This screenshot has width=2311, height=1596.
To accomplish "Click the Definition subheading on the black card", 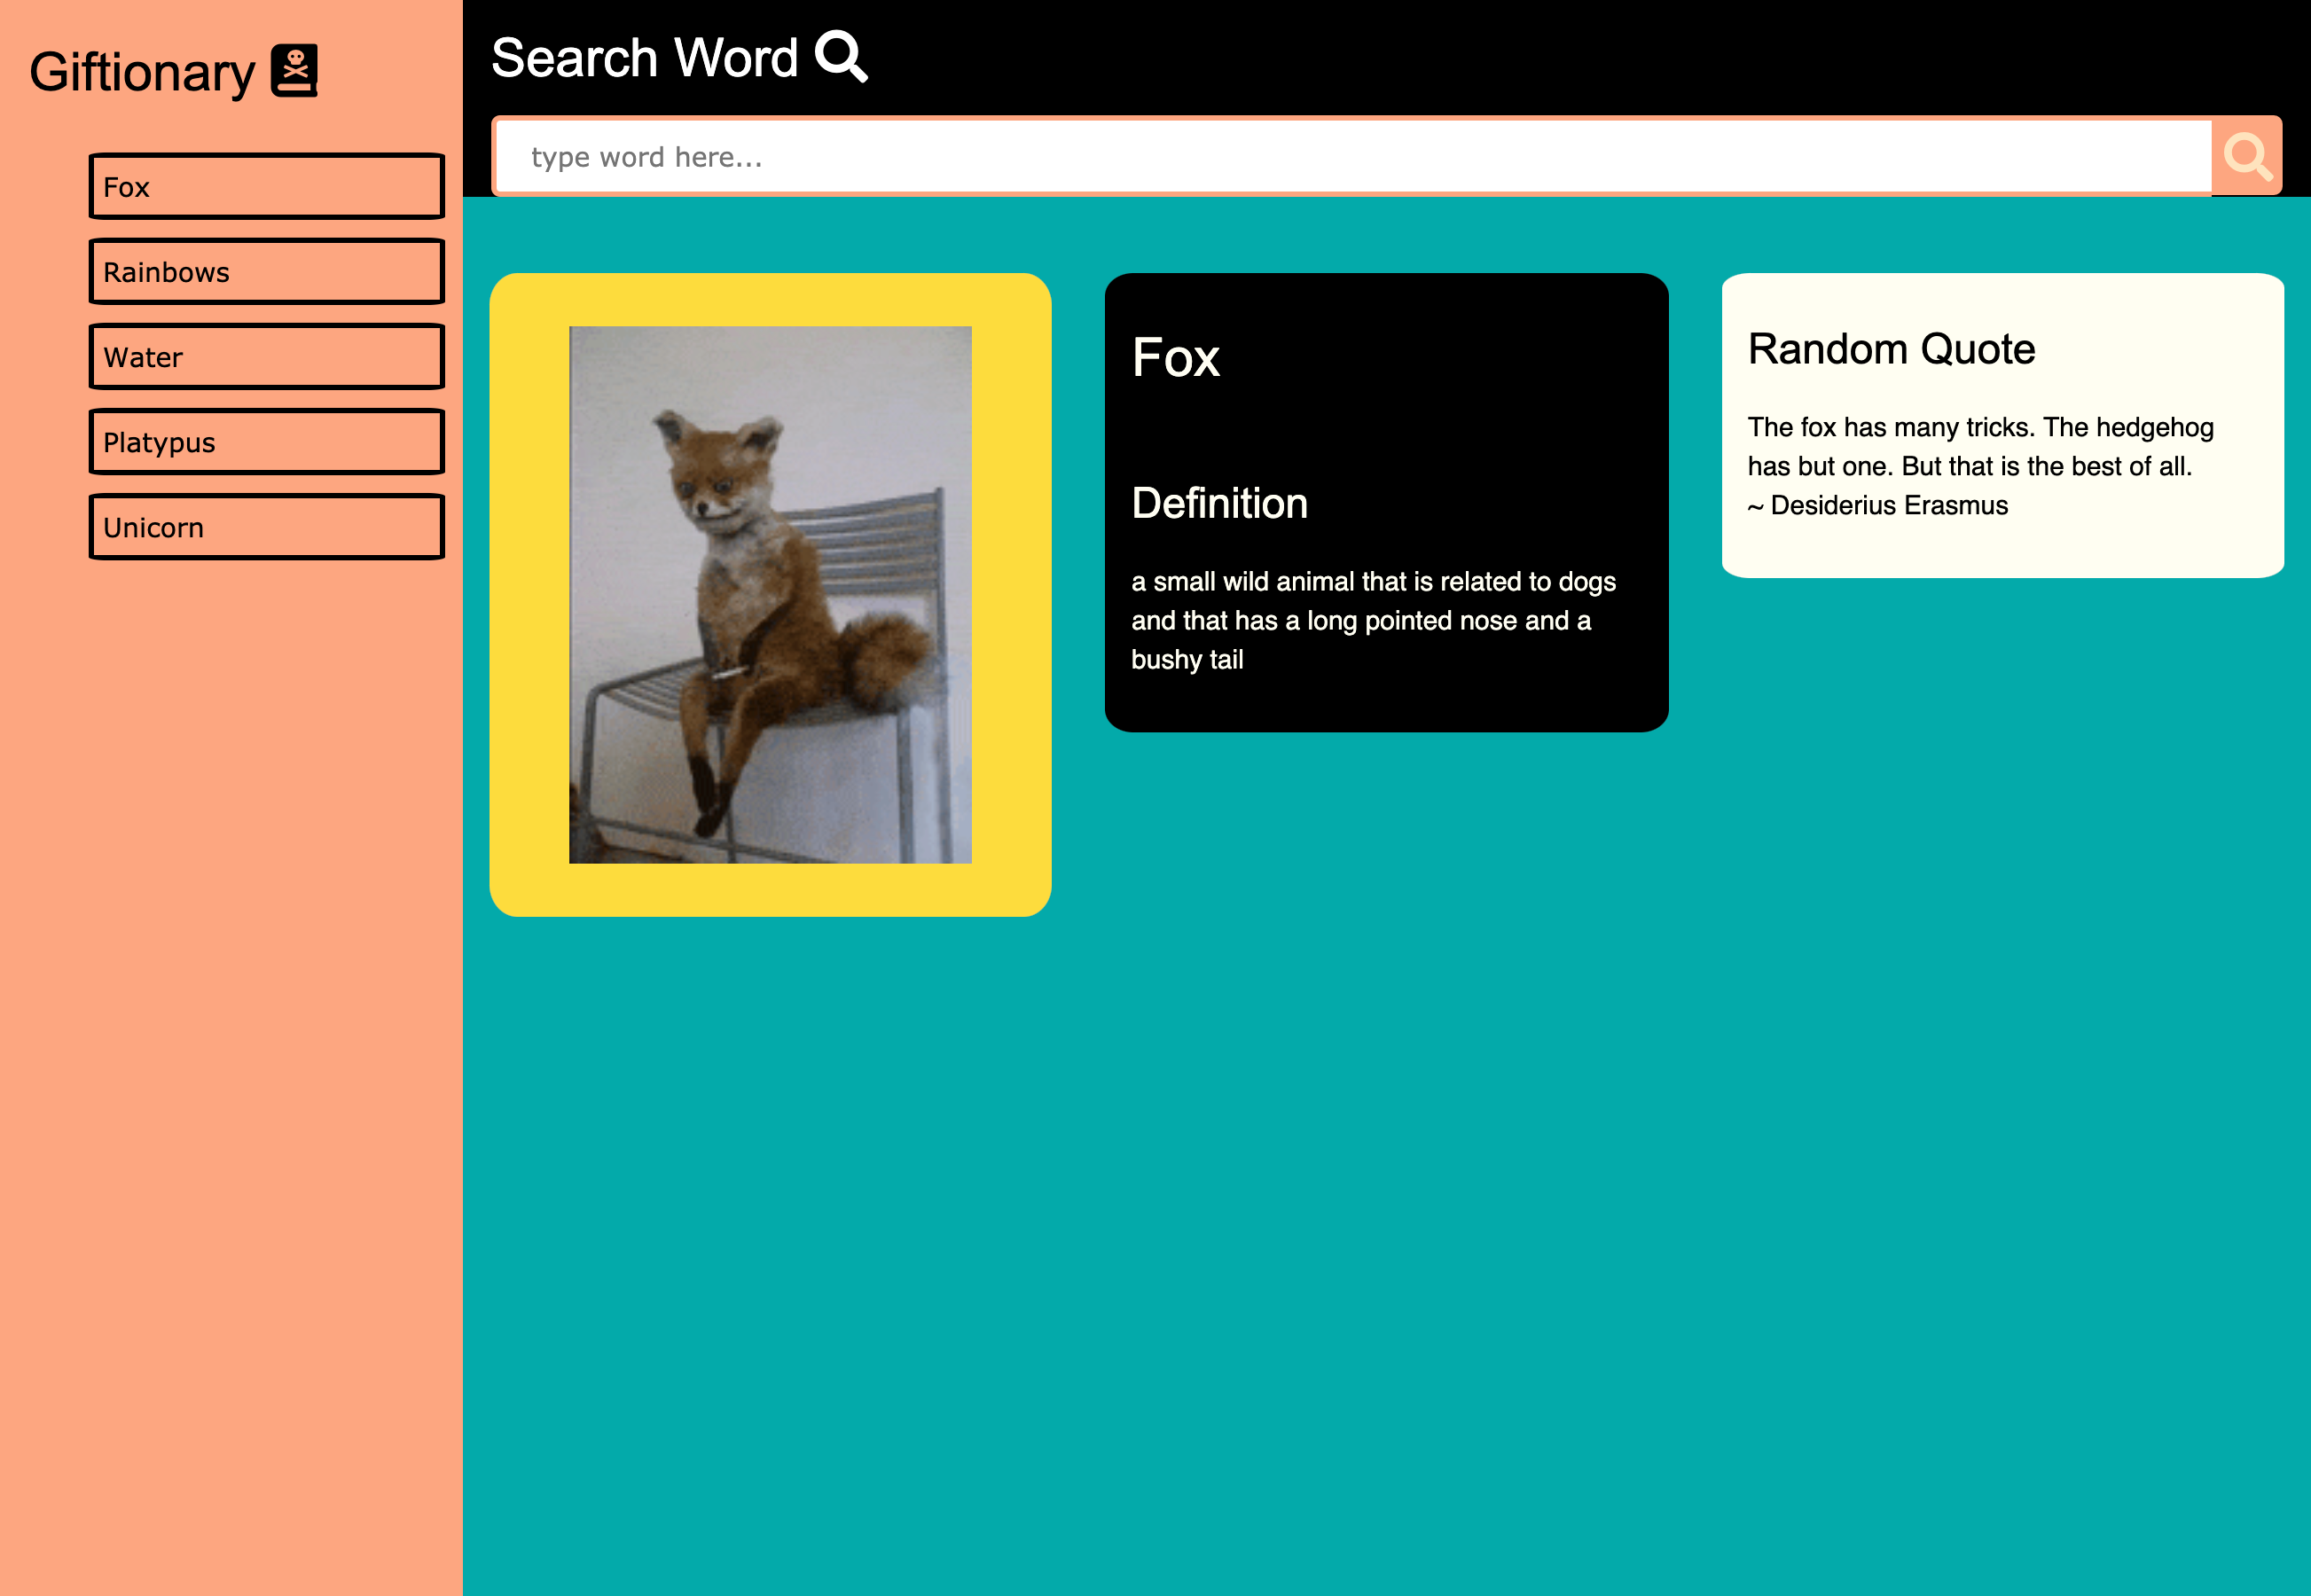I will tap(1220, 503).
